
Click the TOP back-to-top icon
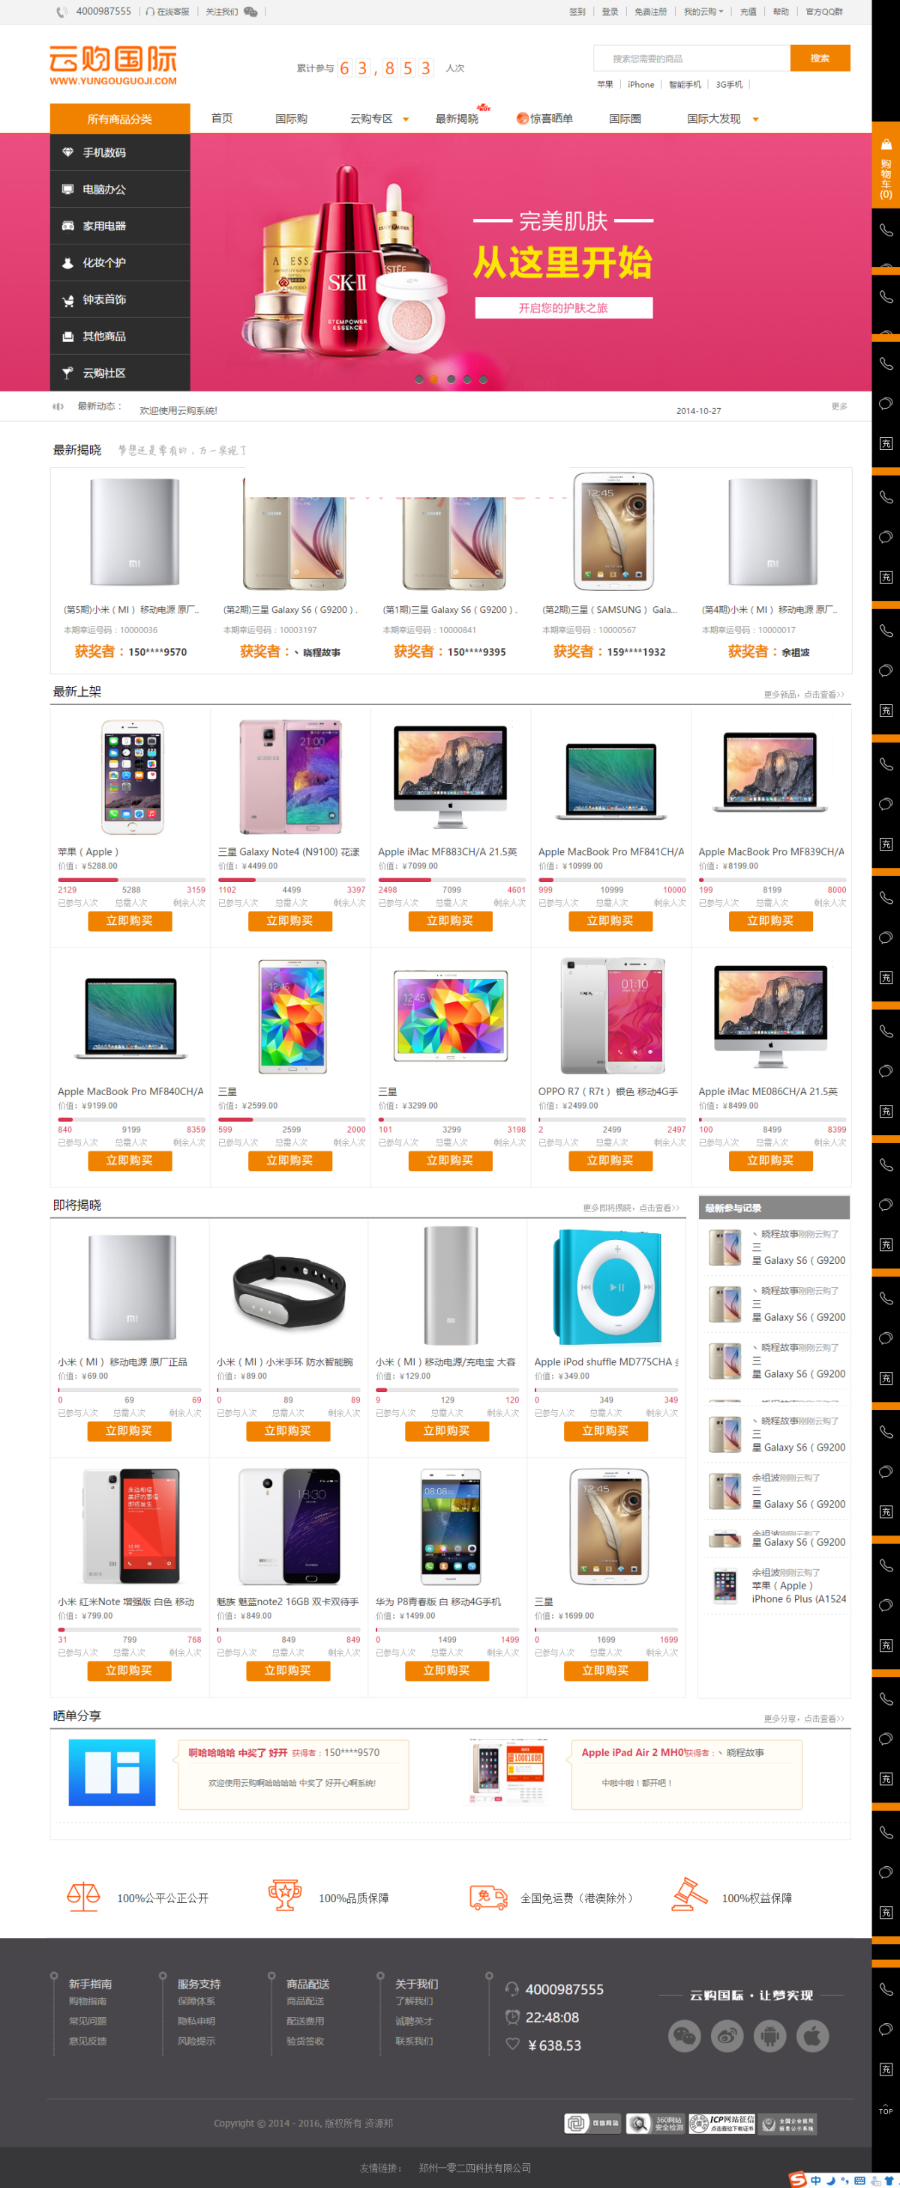885,2109
